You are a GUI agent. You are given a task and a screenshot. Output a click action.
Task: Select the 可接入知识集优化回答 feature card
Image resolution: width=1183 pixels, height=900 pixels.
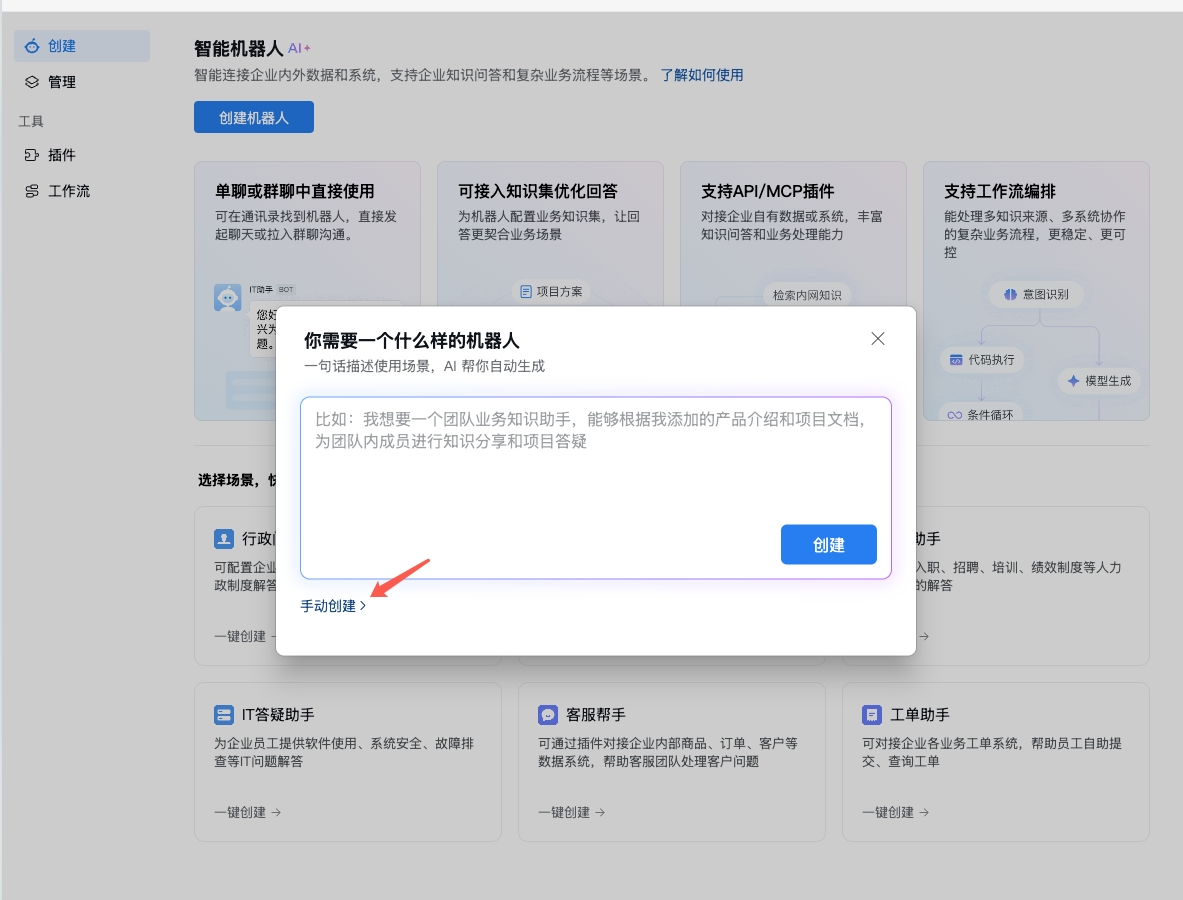click(550, 234)
